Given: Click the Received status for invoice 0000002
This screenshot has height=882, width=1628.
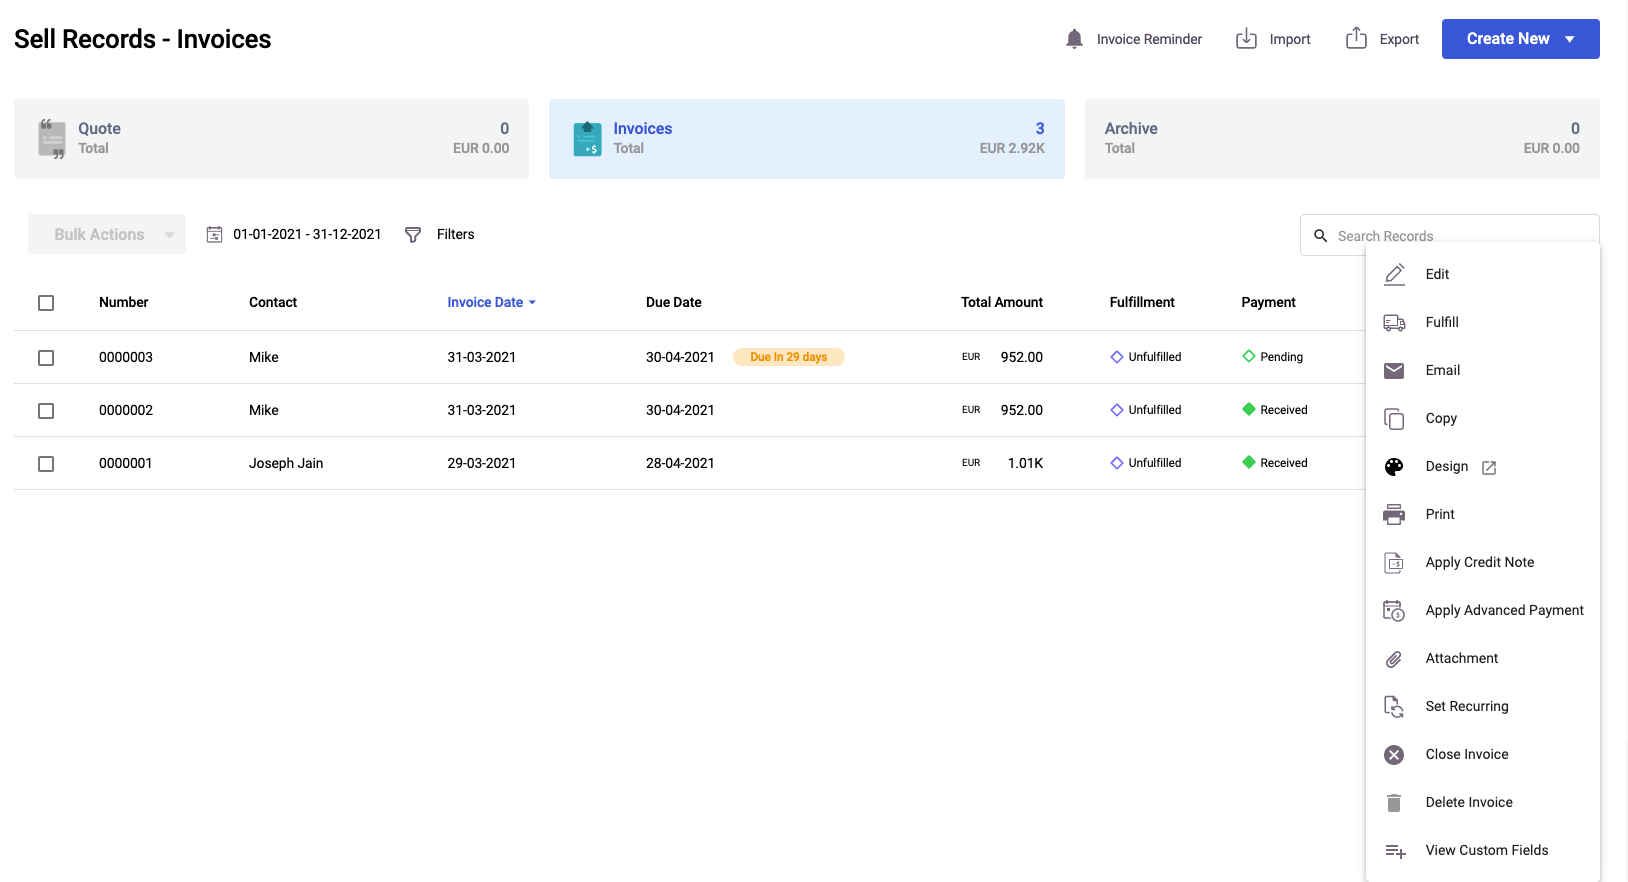Looking at the screenshot, I should click(1275, 410).
